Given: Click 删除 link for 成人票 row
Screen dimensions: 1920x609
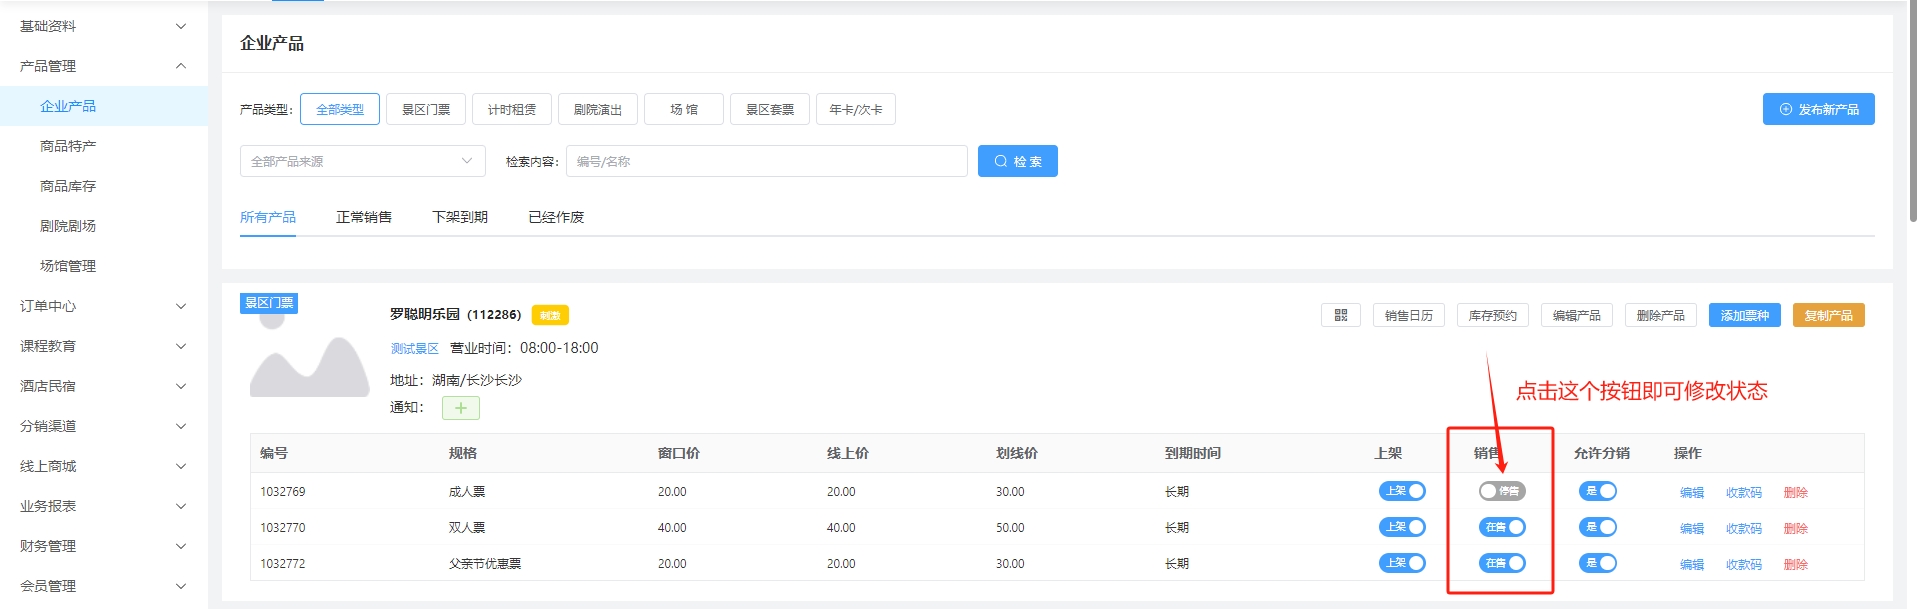Looking at the screenshot, I should 1795,492.
